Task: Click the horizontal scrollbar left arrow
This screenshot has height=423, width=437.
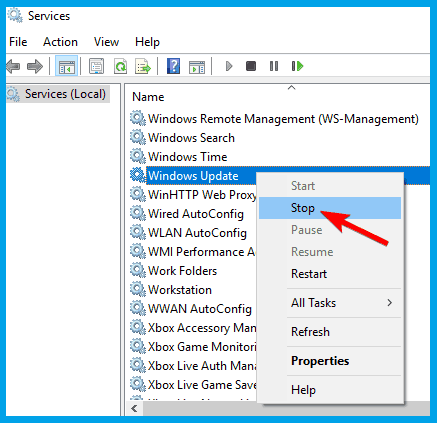Action: click(x=135, y=408)
